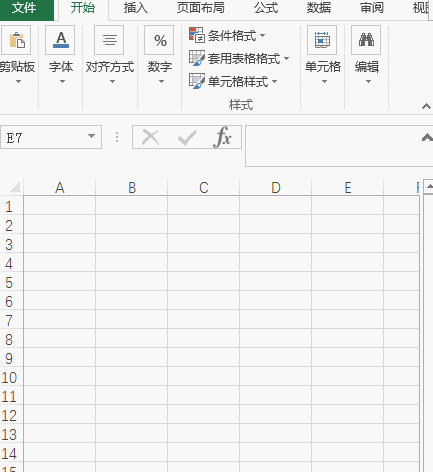Image resolution: width=433 pixels, height=472 pixels.
Task: Expand the 字体 group dropdown arrow
Action: [x=62, y=82]
